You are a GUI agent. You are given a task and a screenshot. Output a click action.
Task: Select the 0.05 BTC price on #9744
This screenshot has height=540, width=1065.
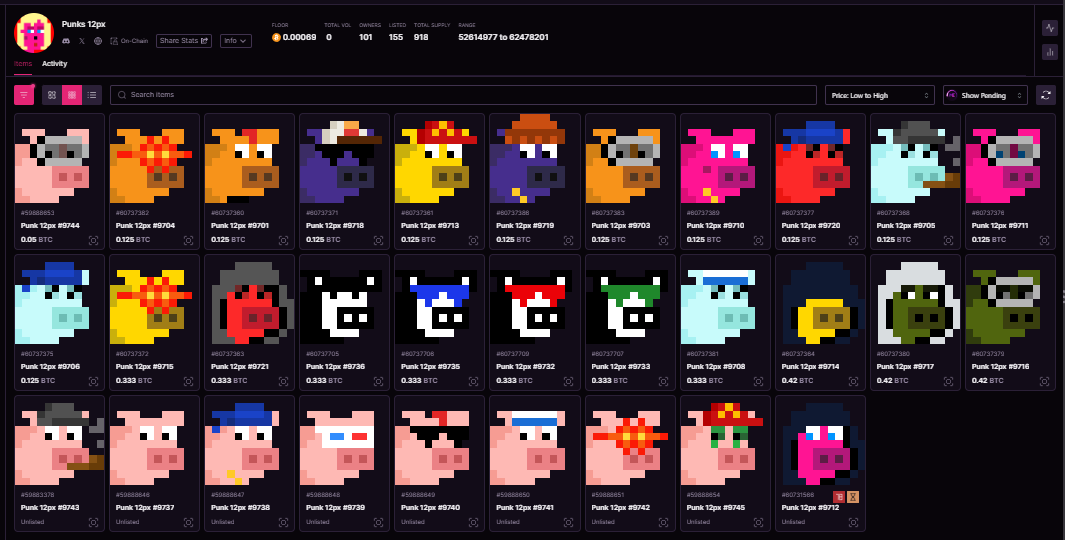[x=37, y=240]
